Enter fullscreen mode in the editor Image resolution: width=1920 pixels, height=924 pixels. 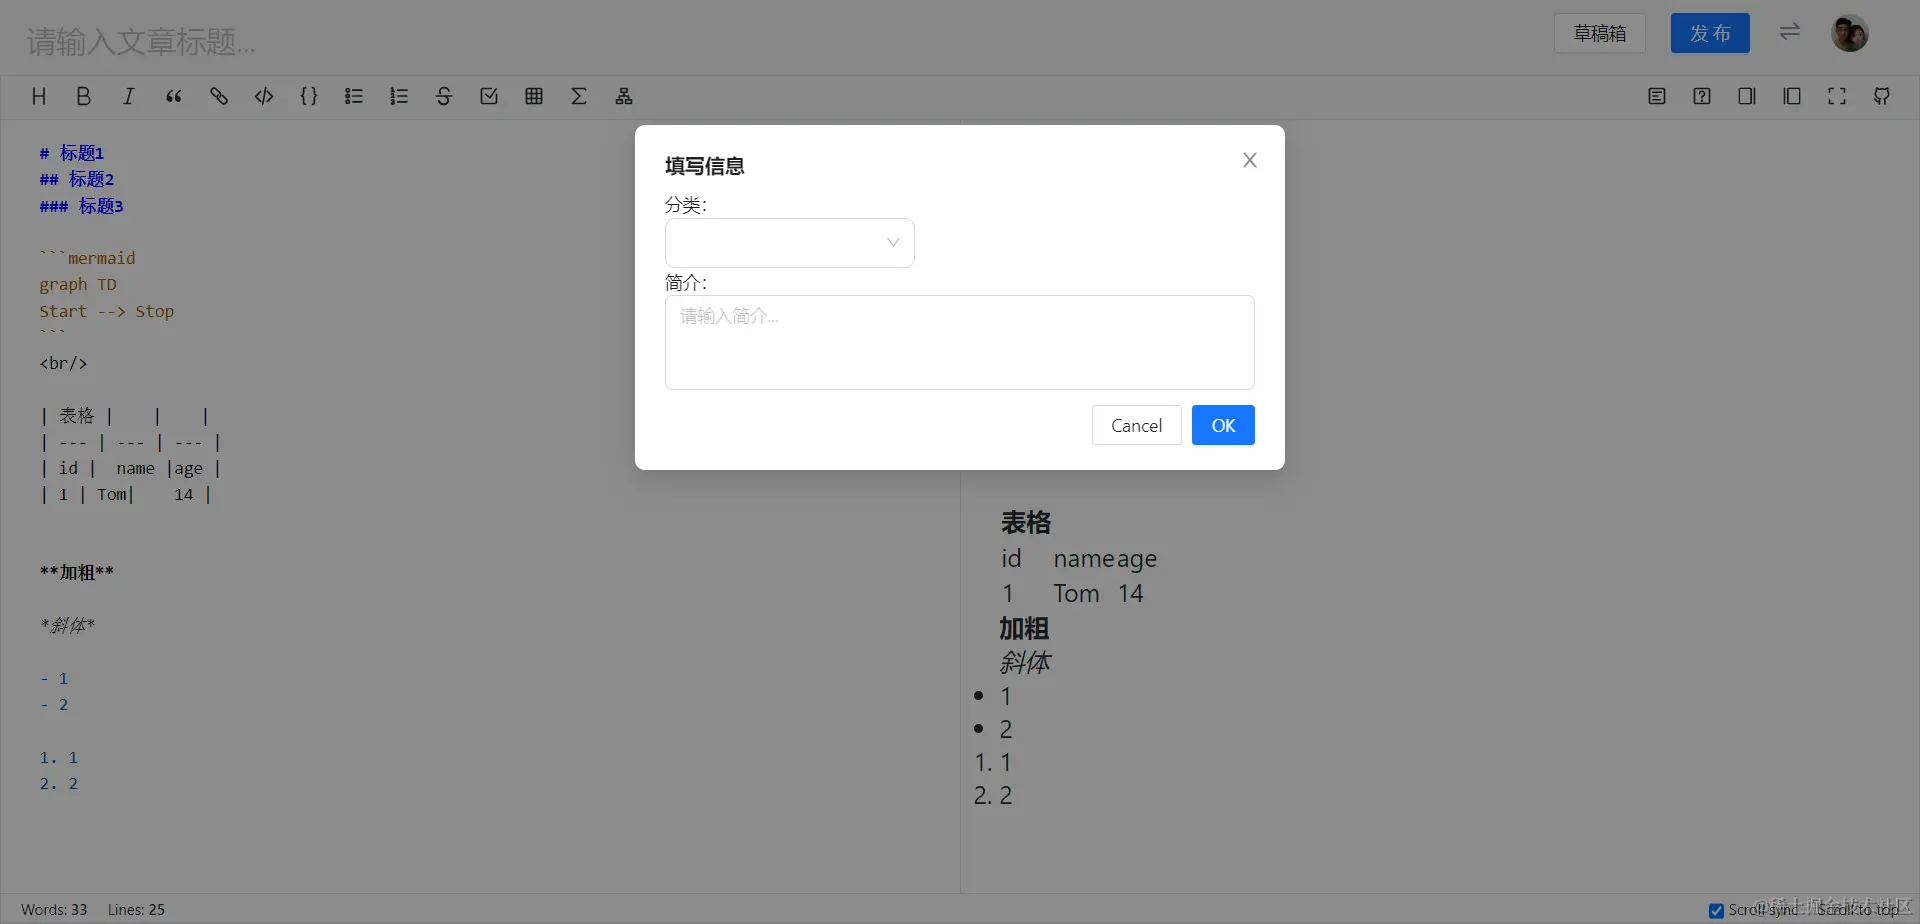(x=1837, y=96)
